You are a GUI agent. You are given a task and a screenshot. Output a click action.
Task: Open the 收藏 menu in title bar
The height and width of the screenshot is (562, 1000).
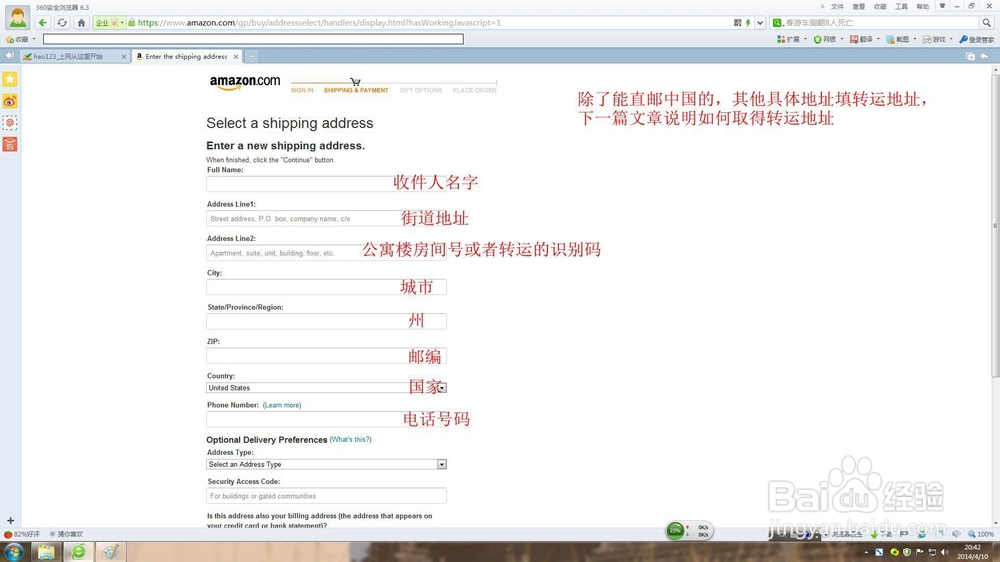click(880, 6)
